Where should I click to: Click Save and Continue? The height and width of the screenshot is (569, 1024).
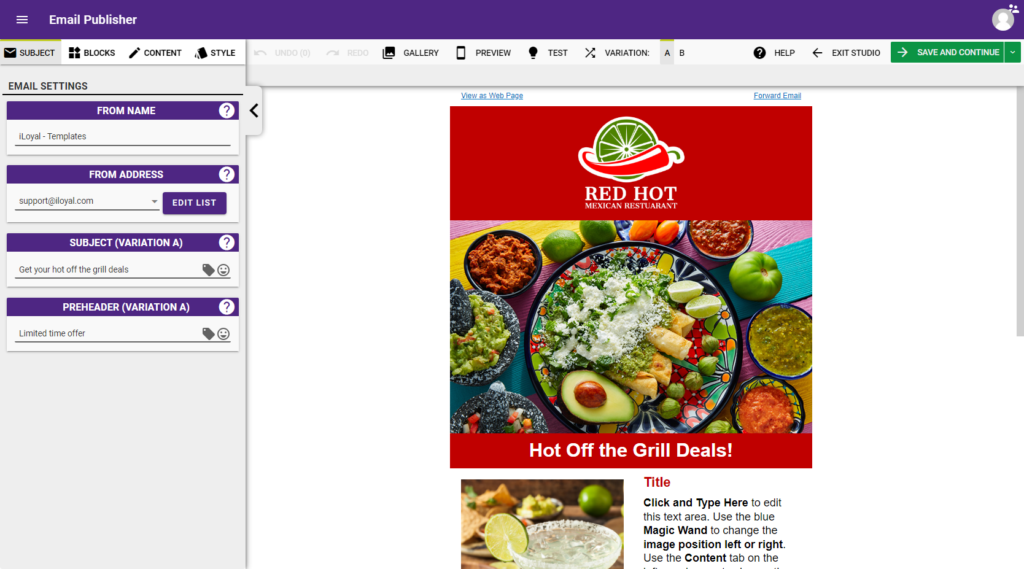click(948, 52)
